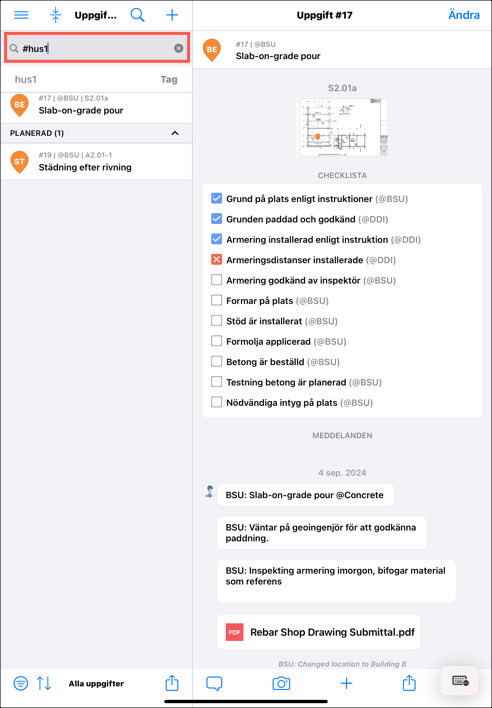Open the hamburger menu icon
Viewport: 492px width, 708px height.
click(x=21, y=15)
